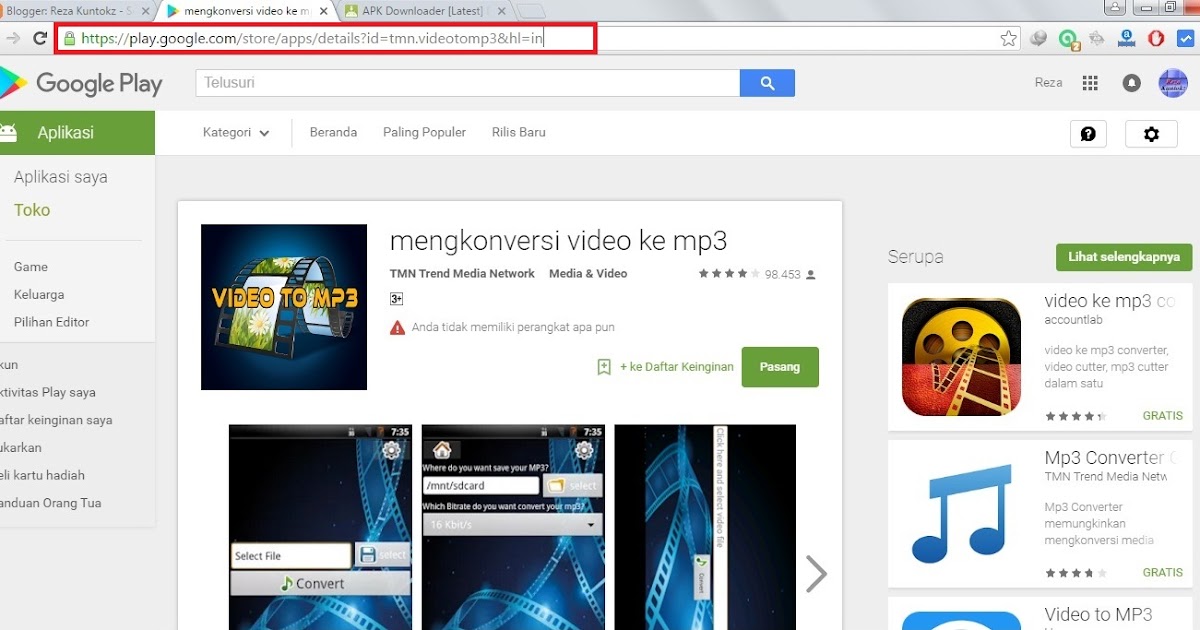Click the blue checkmark extension icon
This screenshot has height=630, width=1200.
click(x=1185, y=39)
